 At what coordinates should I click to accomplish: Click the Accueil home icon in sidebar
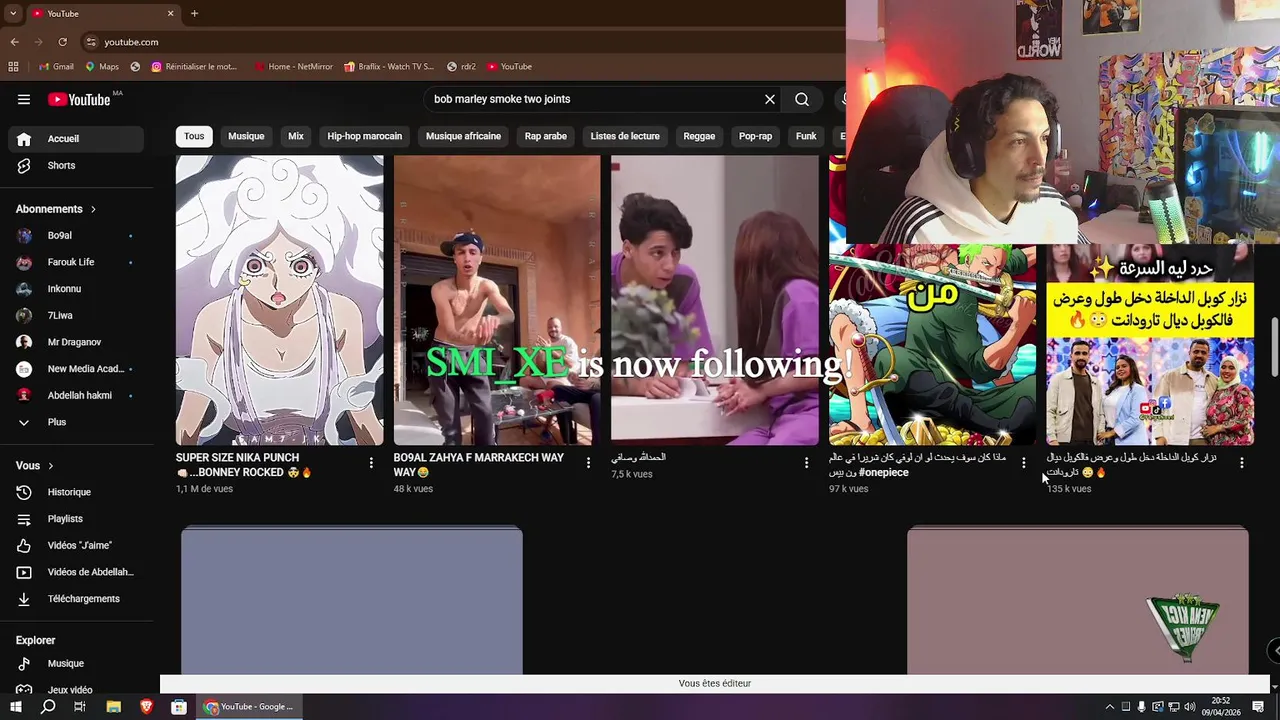[24, 139]
